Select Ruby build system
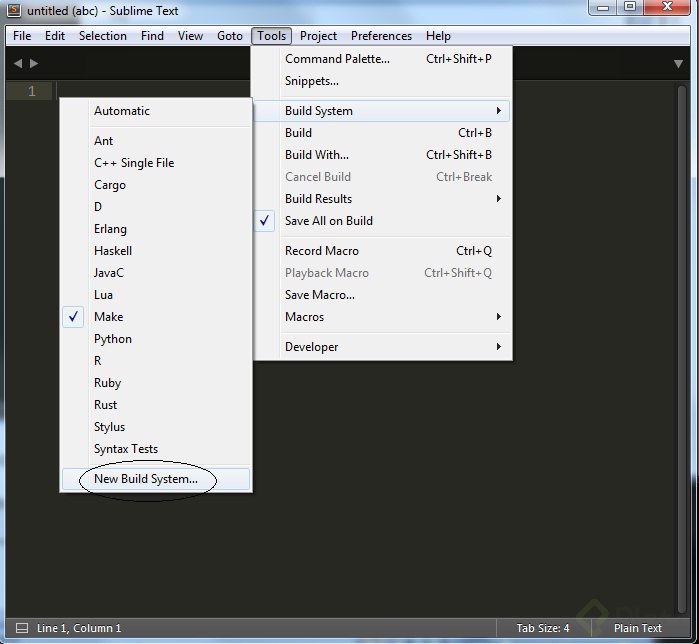Viewport: 699px width, 644px height. 156,383
